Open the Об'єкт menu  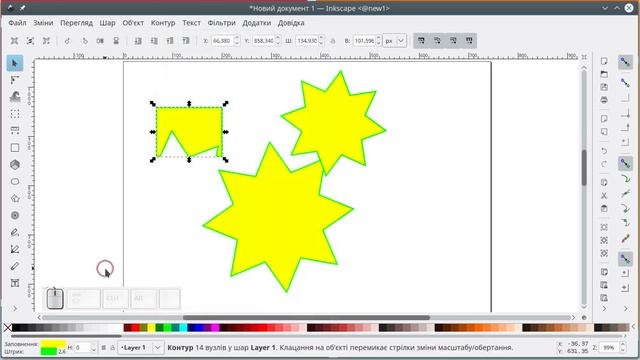(133, 23)
